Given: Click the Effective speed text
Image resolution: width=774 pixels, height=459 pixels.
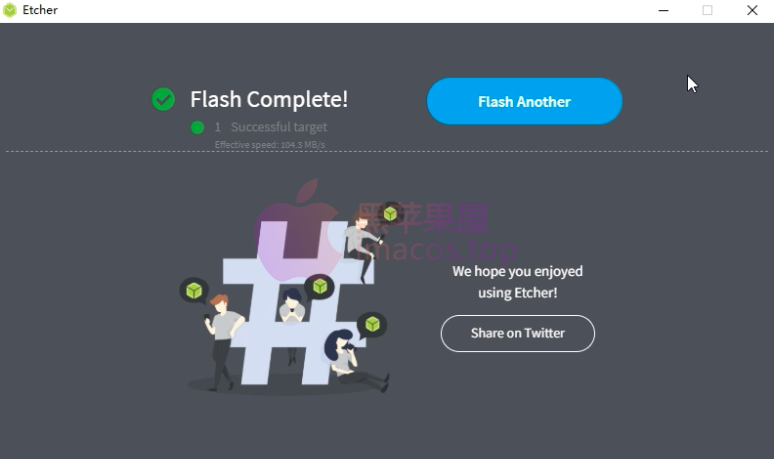Looking at the screenshot, I should pos(270,145).
